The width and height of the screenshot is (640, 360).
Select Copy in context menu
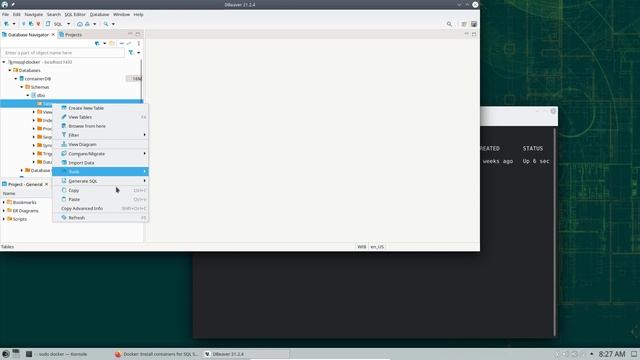tap(100, 191)
